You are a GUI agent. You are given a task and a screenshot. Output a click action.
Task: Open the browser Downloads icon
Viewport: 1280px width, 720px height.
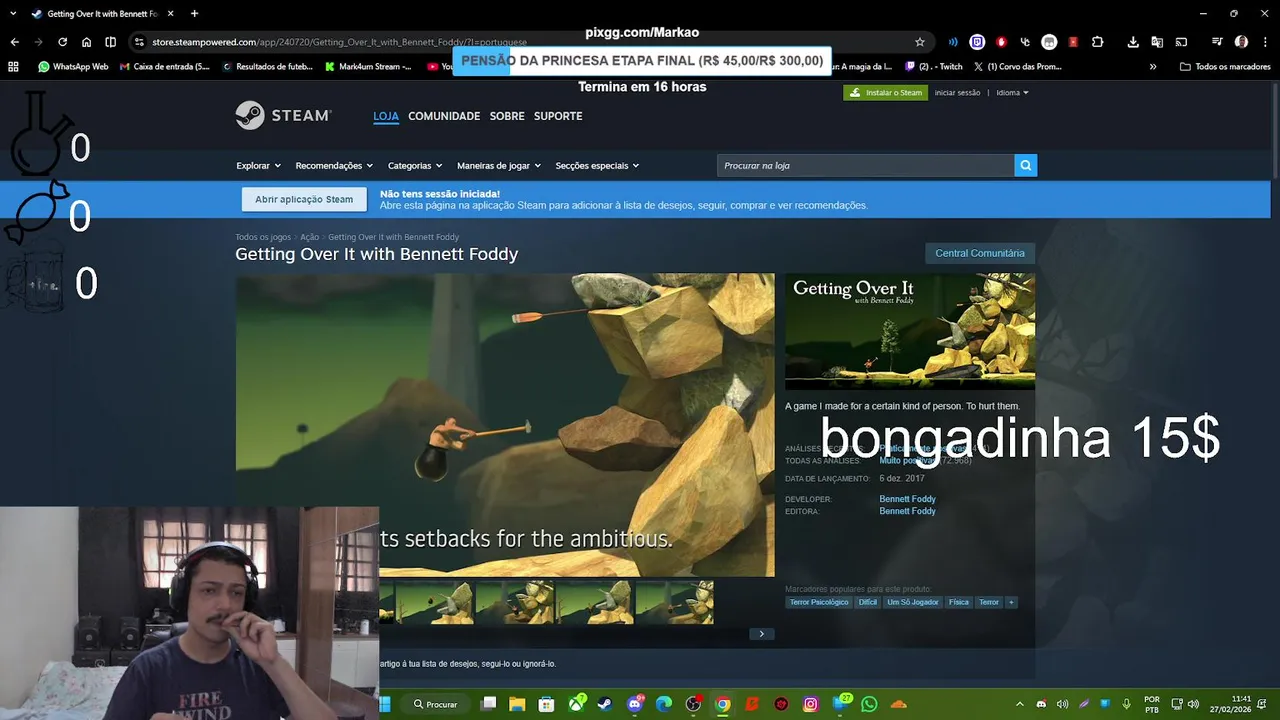[1133, 42]
